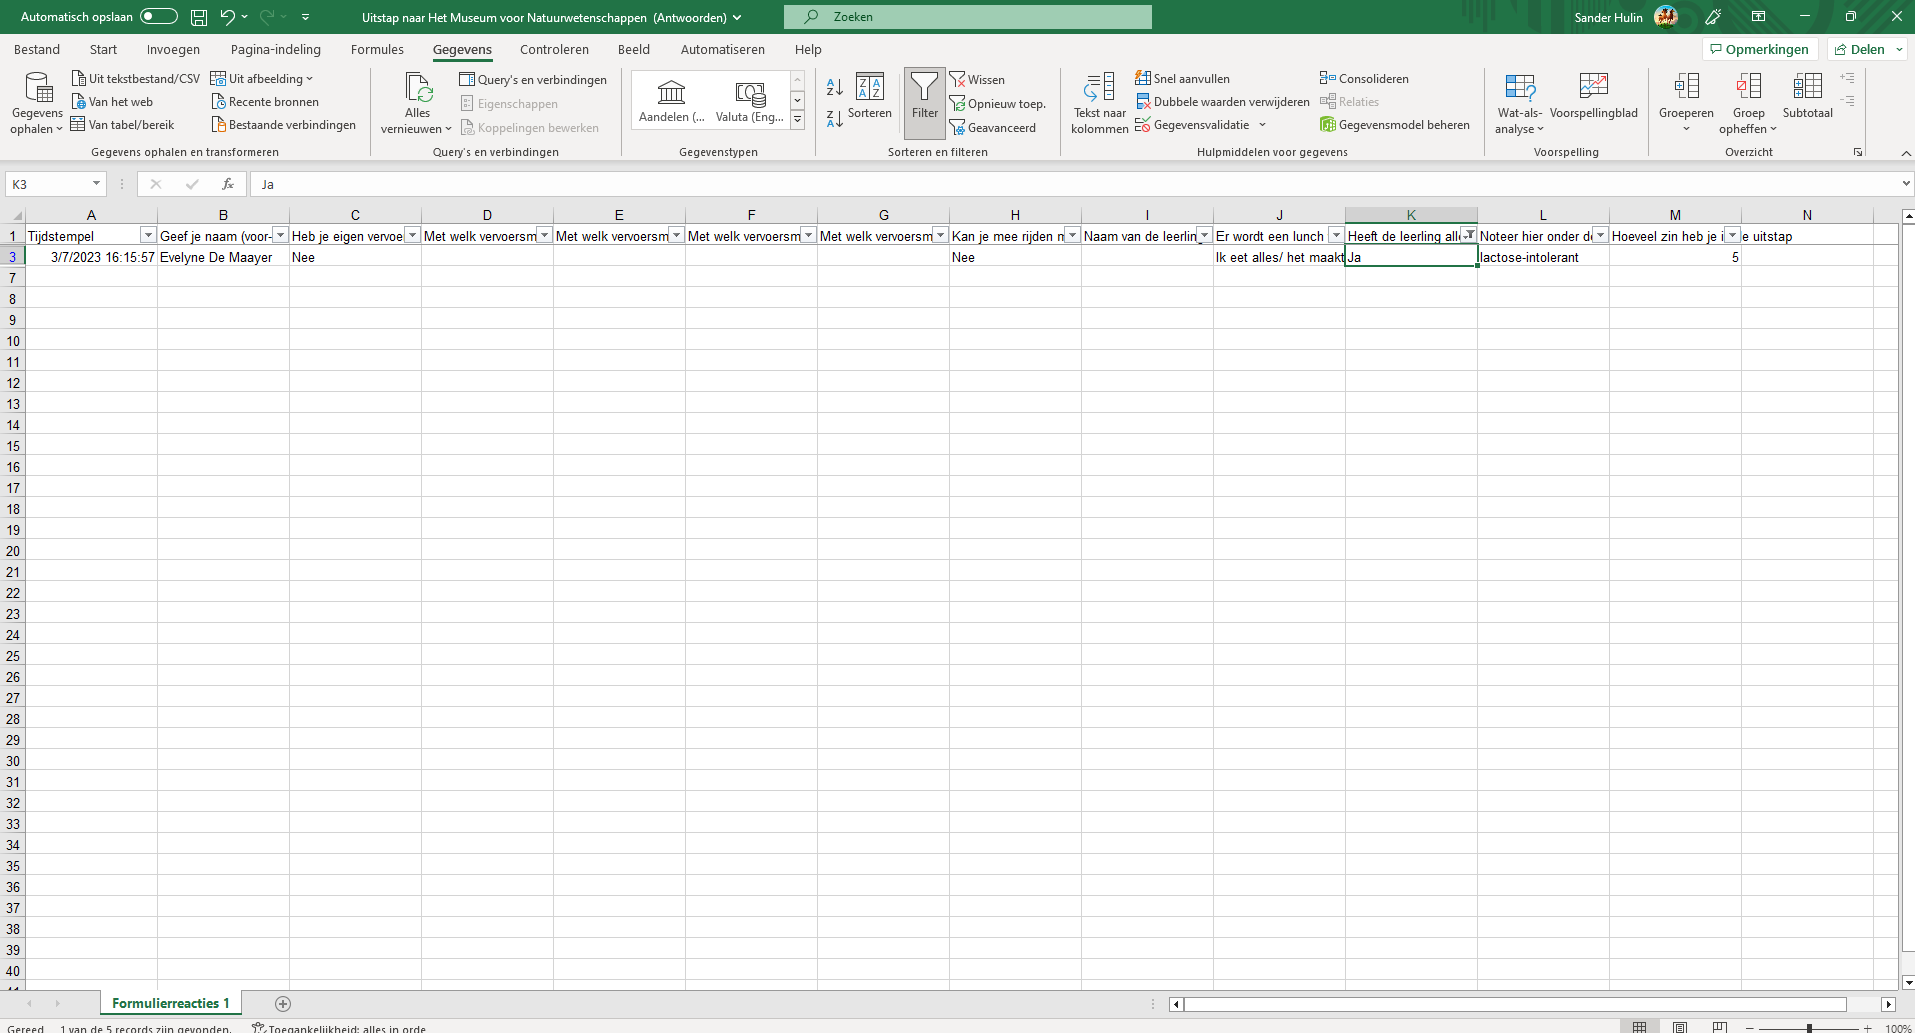Click Van het web
This screenshot has height=1033, width=1915.
112,101
